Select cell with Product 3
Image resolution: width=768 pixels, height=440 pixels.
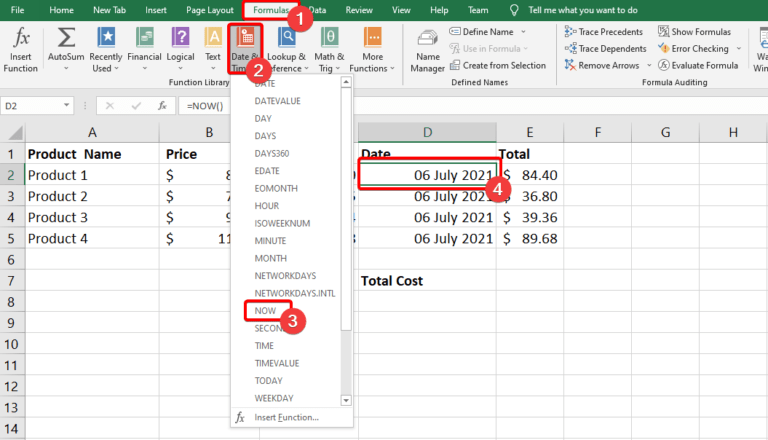click(92, 218)
